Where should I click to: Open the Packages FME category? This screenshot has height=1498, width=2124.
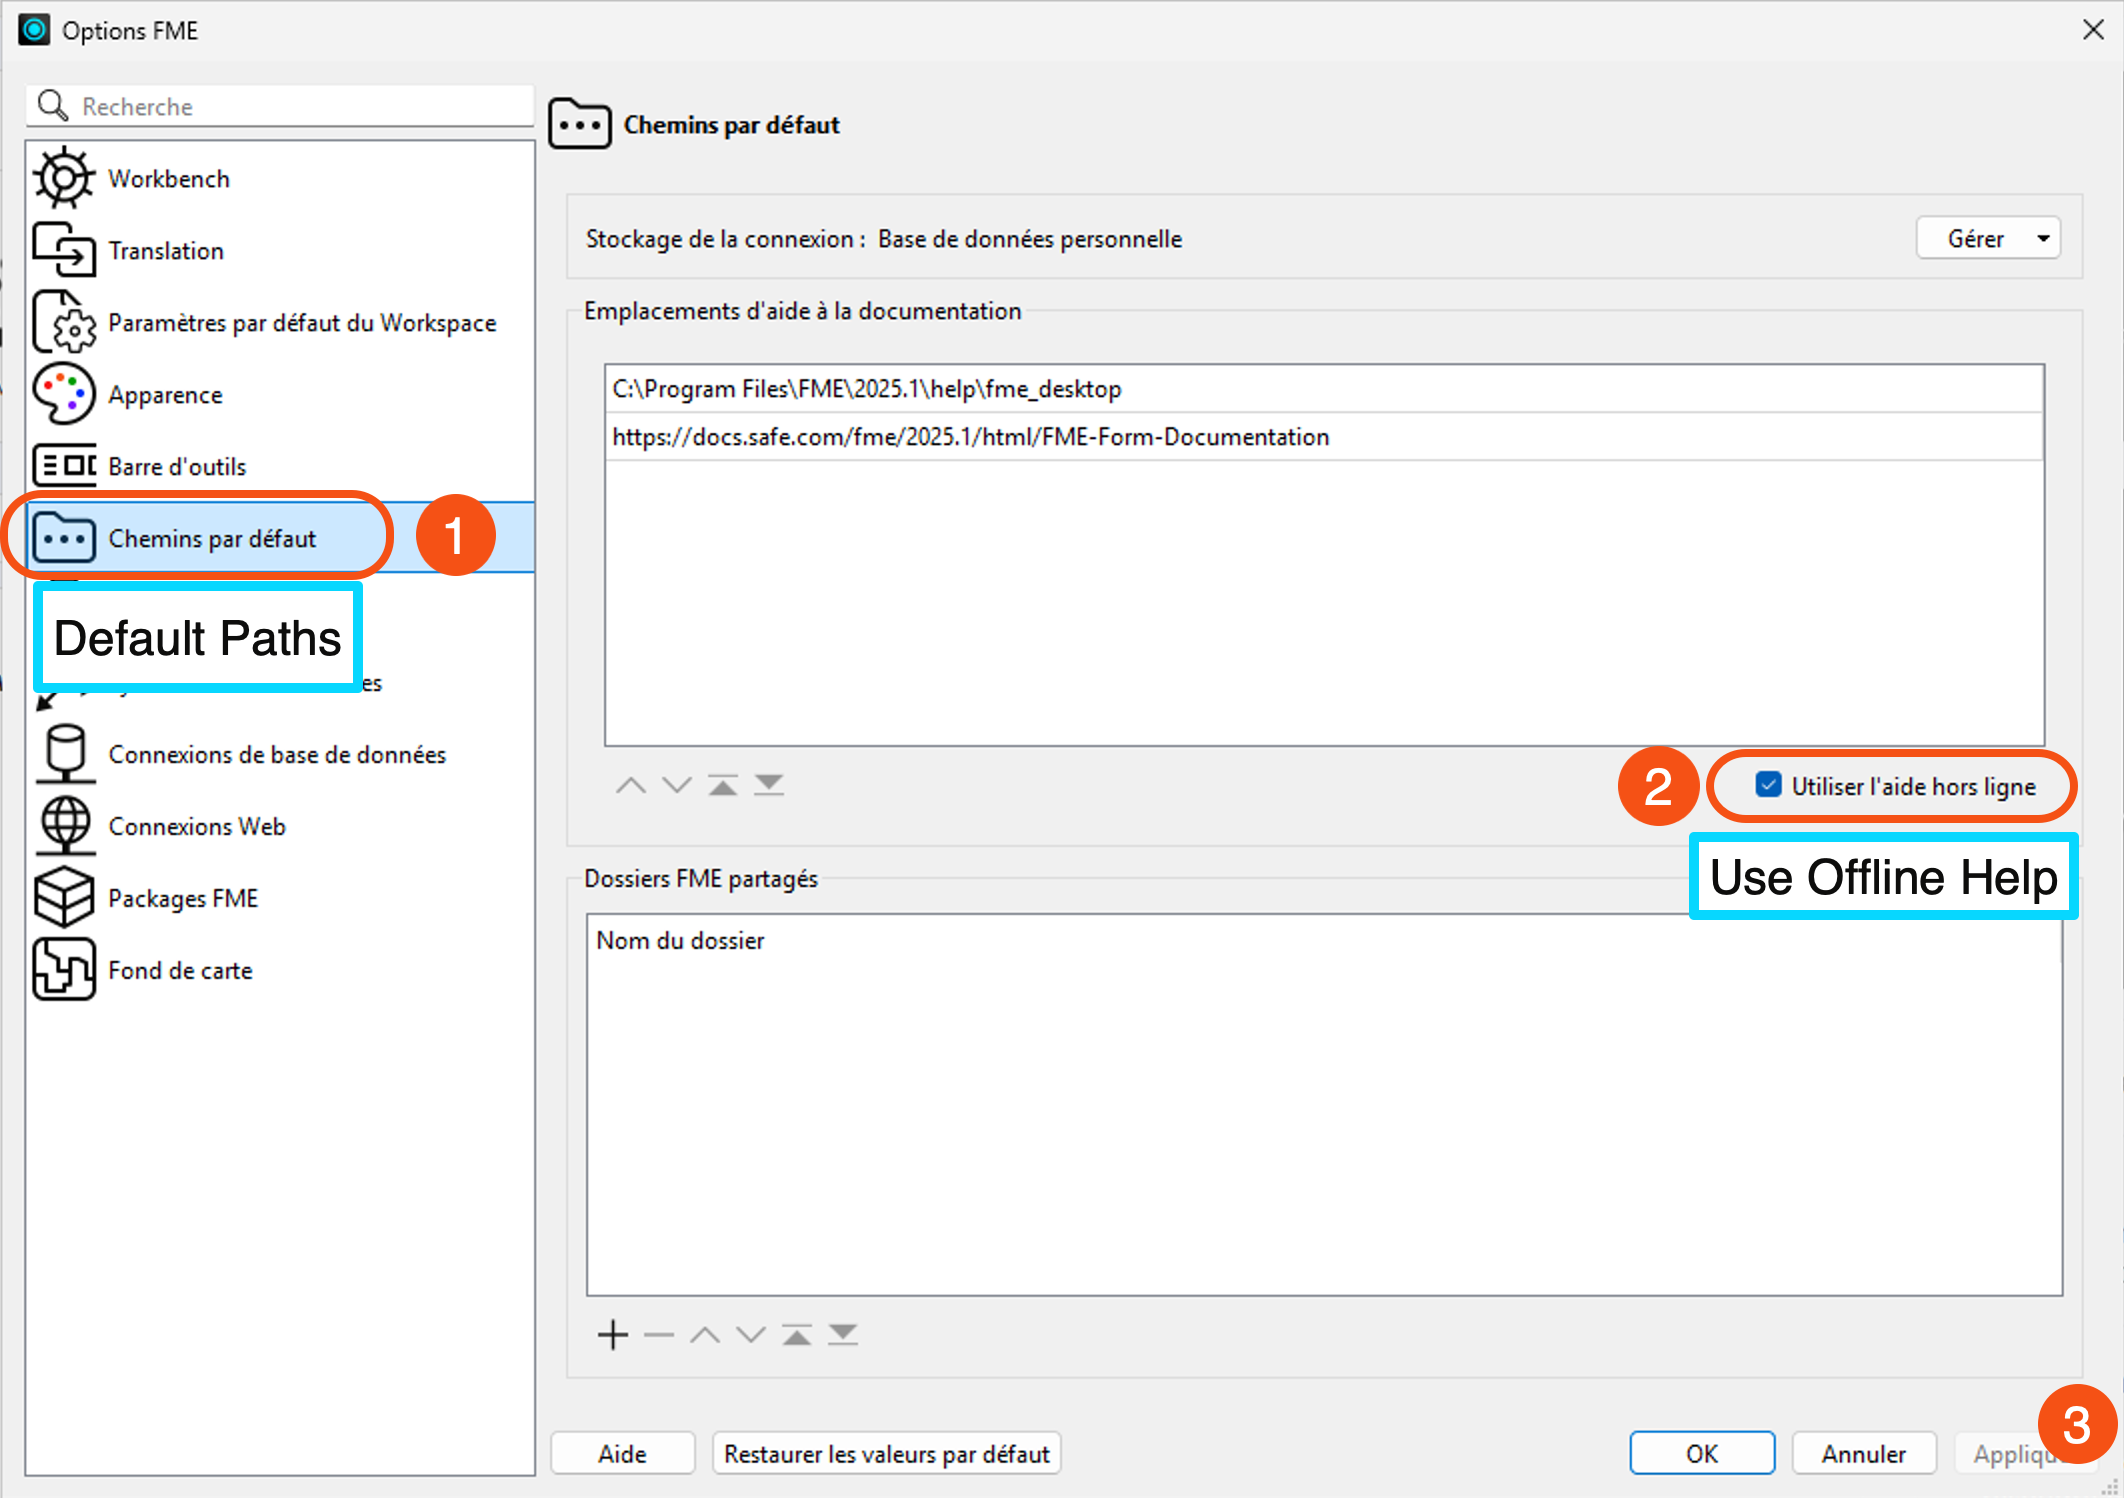pos(280,898)
